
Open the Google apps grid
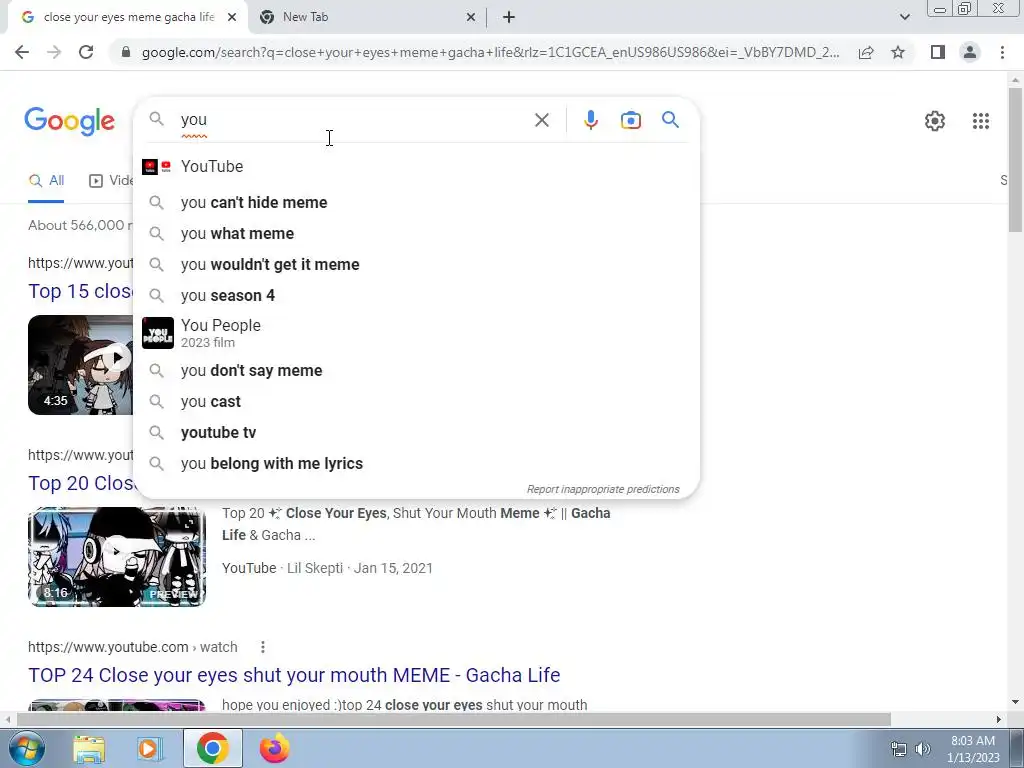980,121
